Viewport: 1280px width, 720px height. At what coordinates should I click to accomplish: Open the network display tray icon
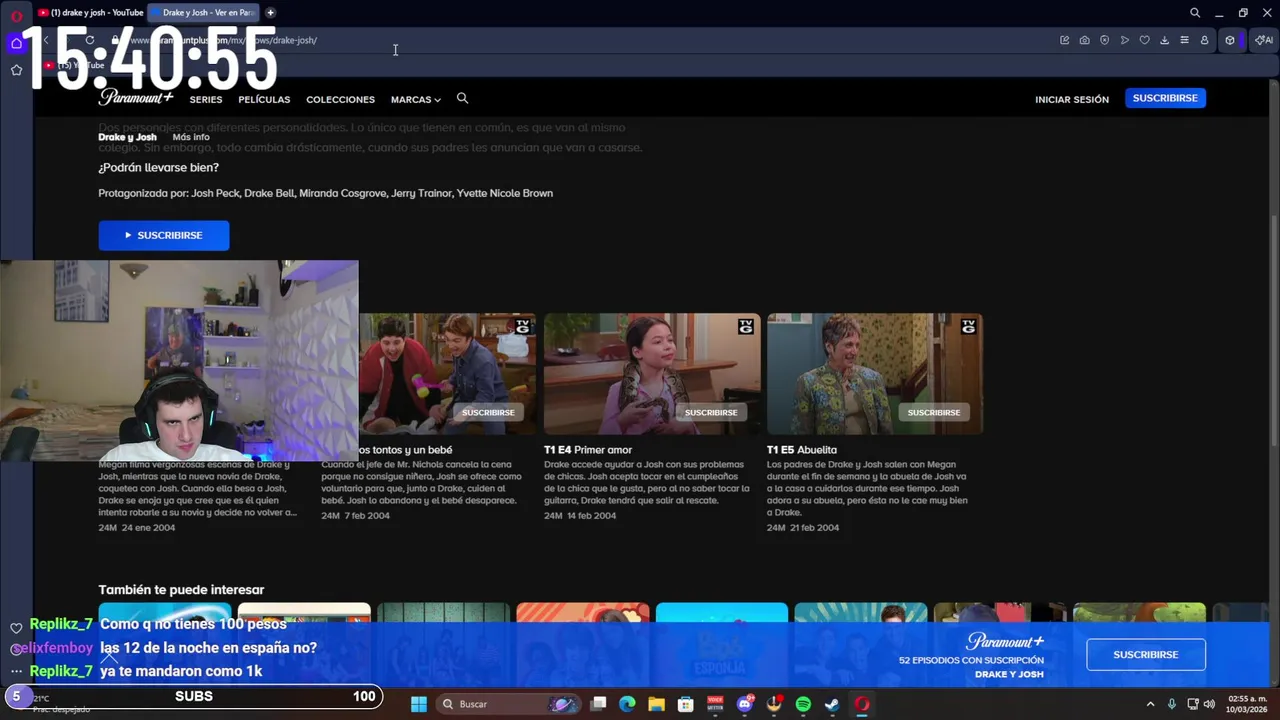(1192, 704)
